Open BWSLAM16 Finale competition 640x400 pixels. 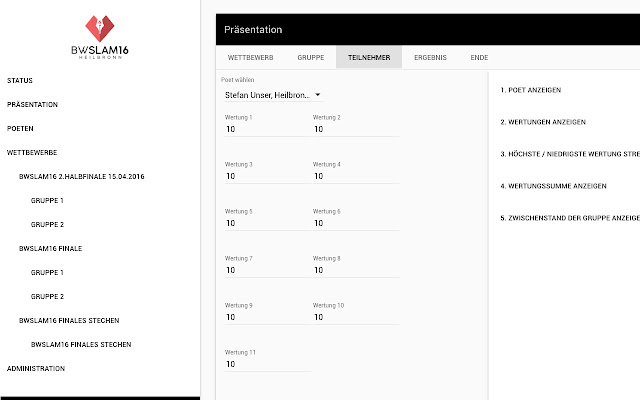[50, 249]
